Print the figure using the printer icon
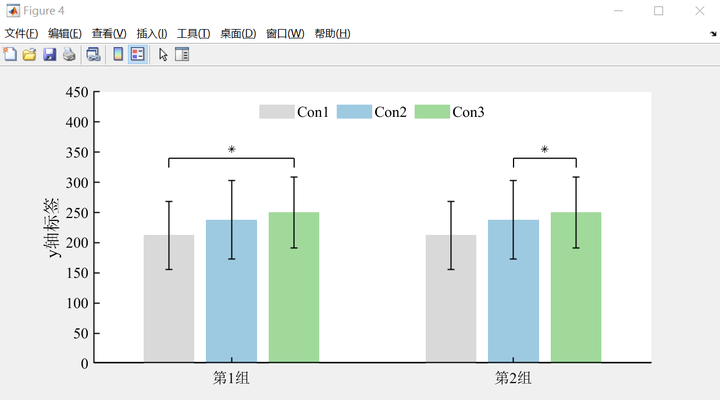 pos(68,54)
